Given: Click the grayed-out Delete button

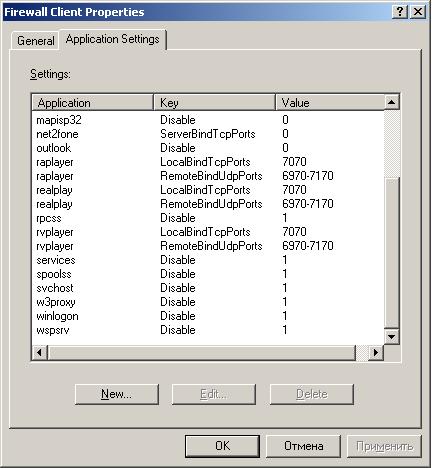Looking at the screenshot, I should click(312, 394).
